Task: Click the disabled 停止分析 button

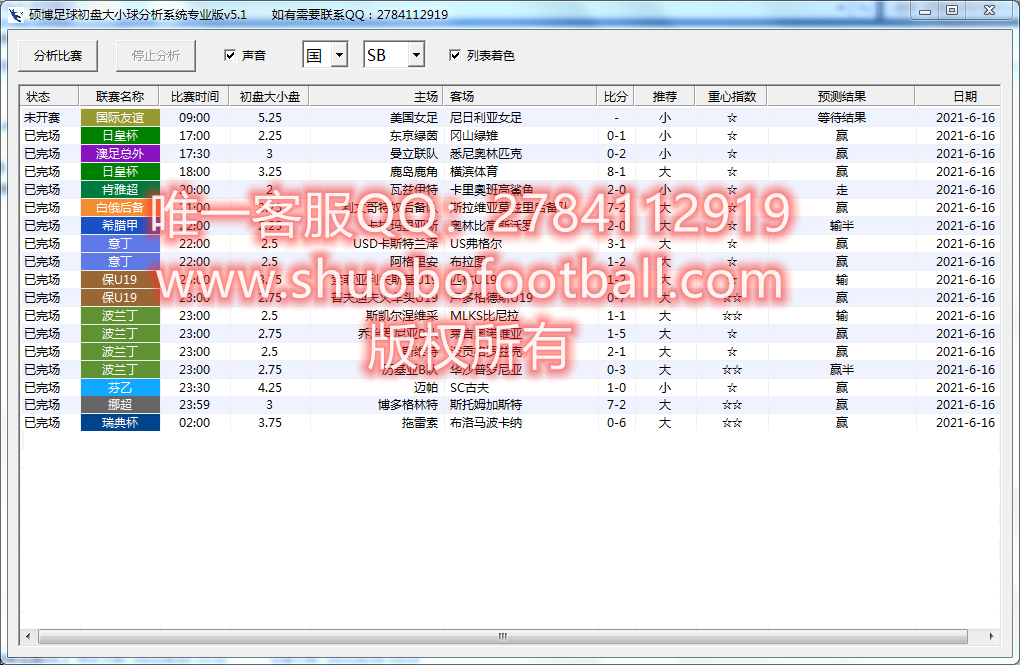Action: pyautogui.click(x=155, y=56)
